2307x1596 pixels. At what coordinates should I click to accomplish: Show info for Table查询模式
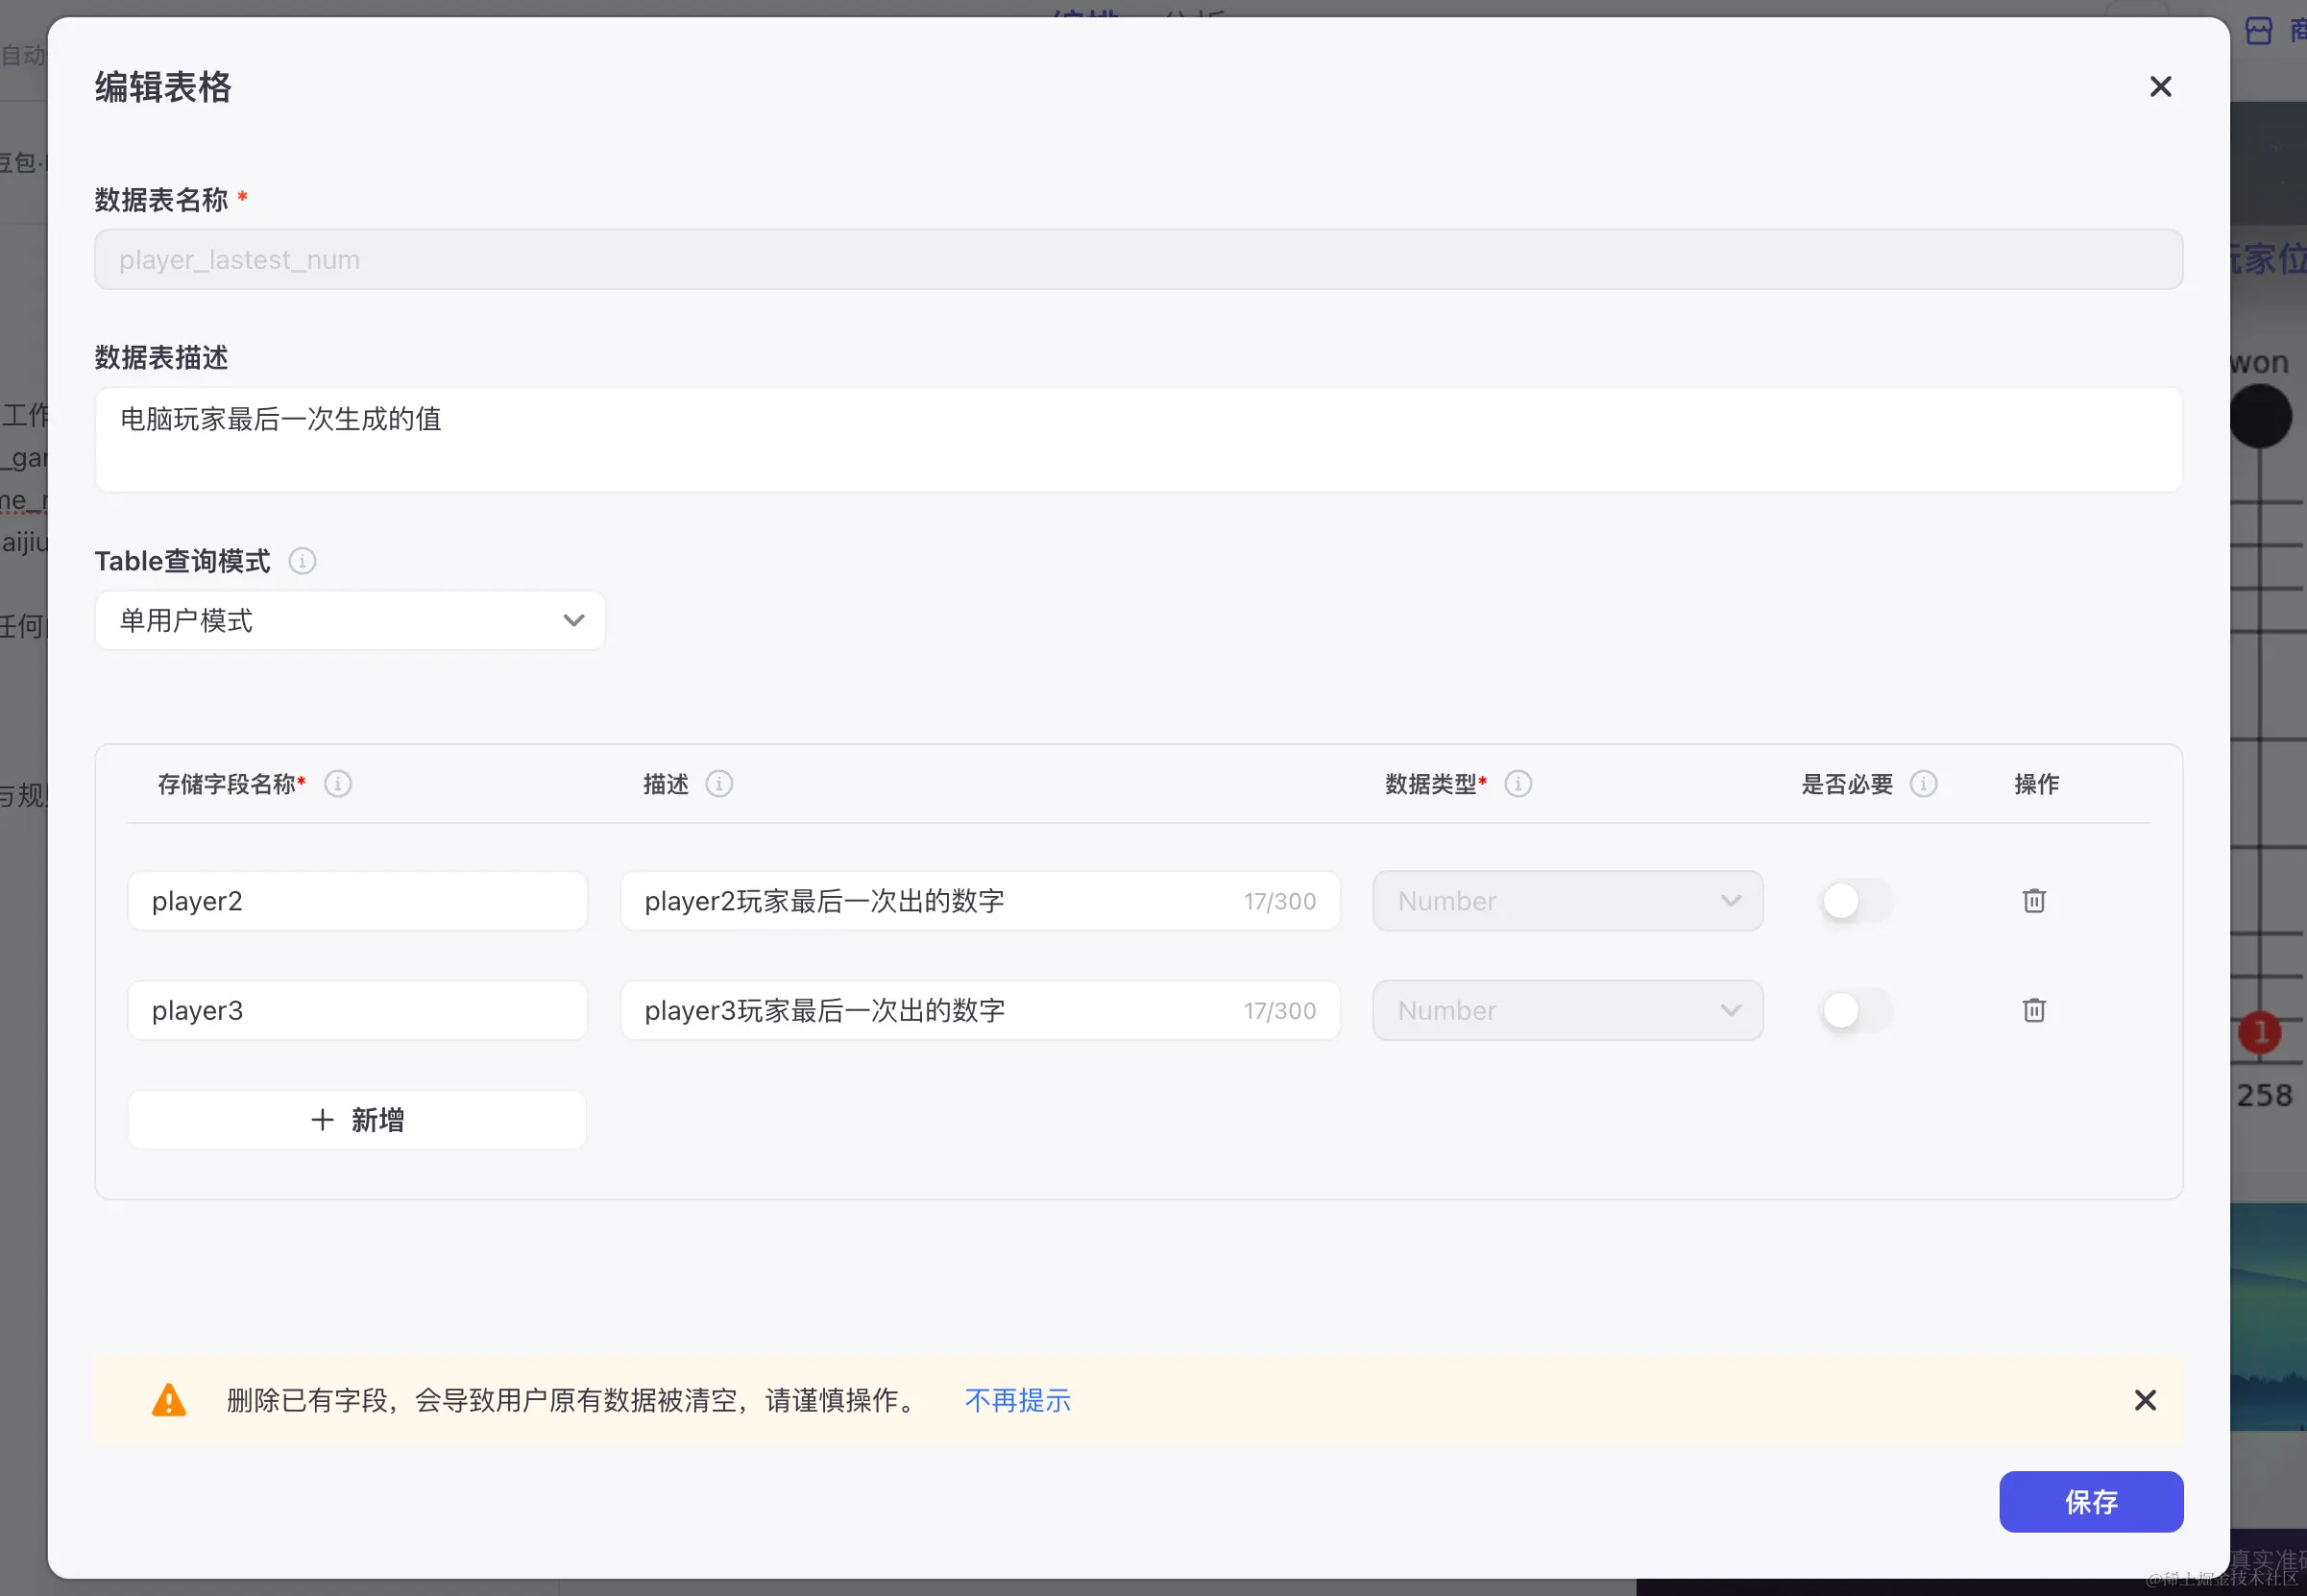(x=302, y=561)
